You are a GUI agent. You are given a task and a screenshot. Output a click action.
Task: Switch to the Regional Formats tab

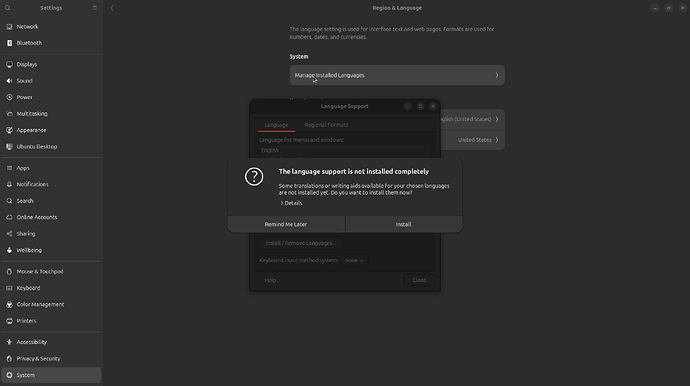[327, 125]
